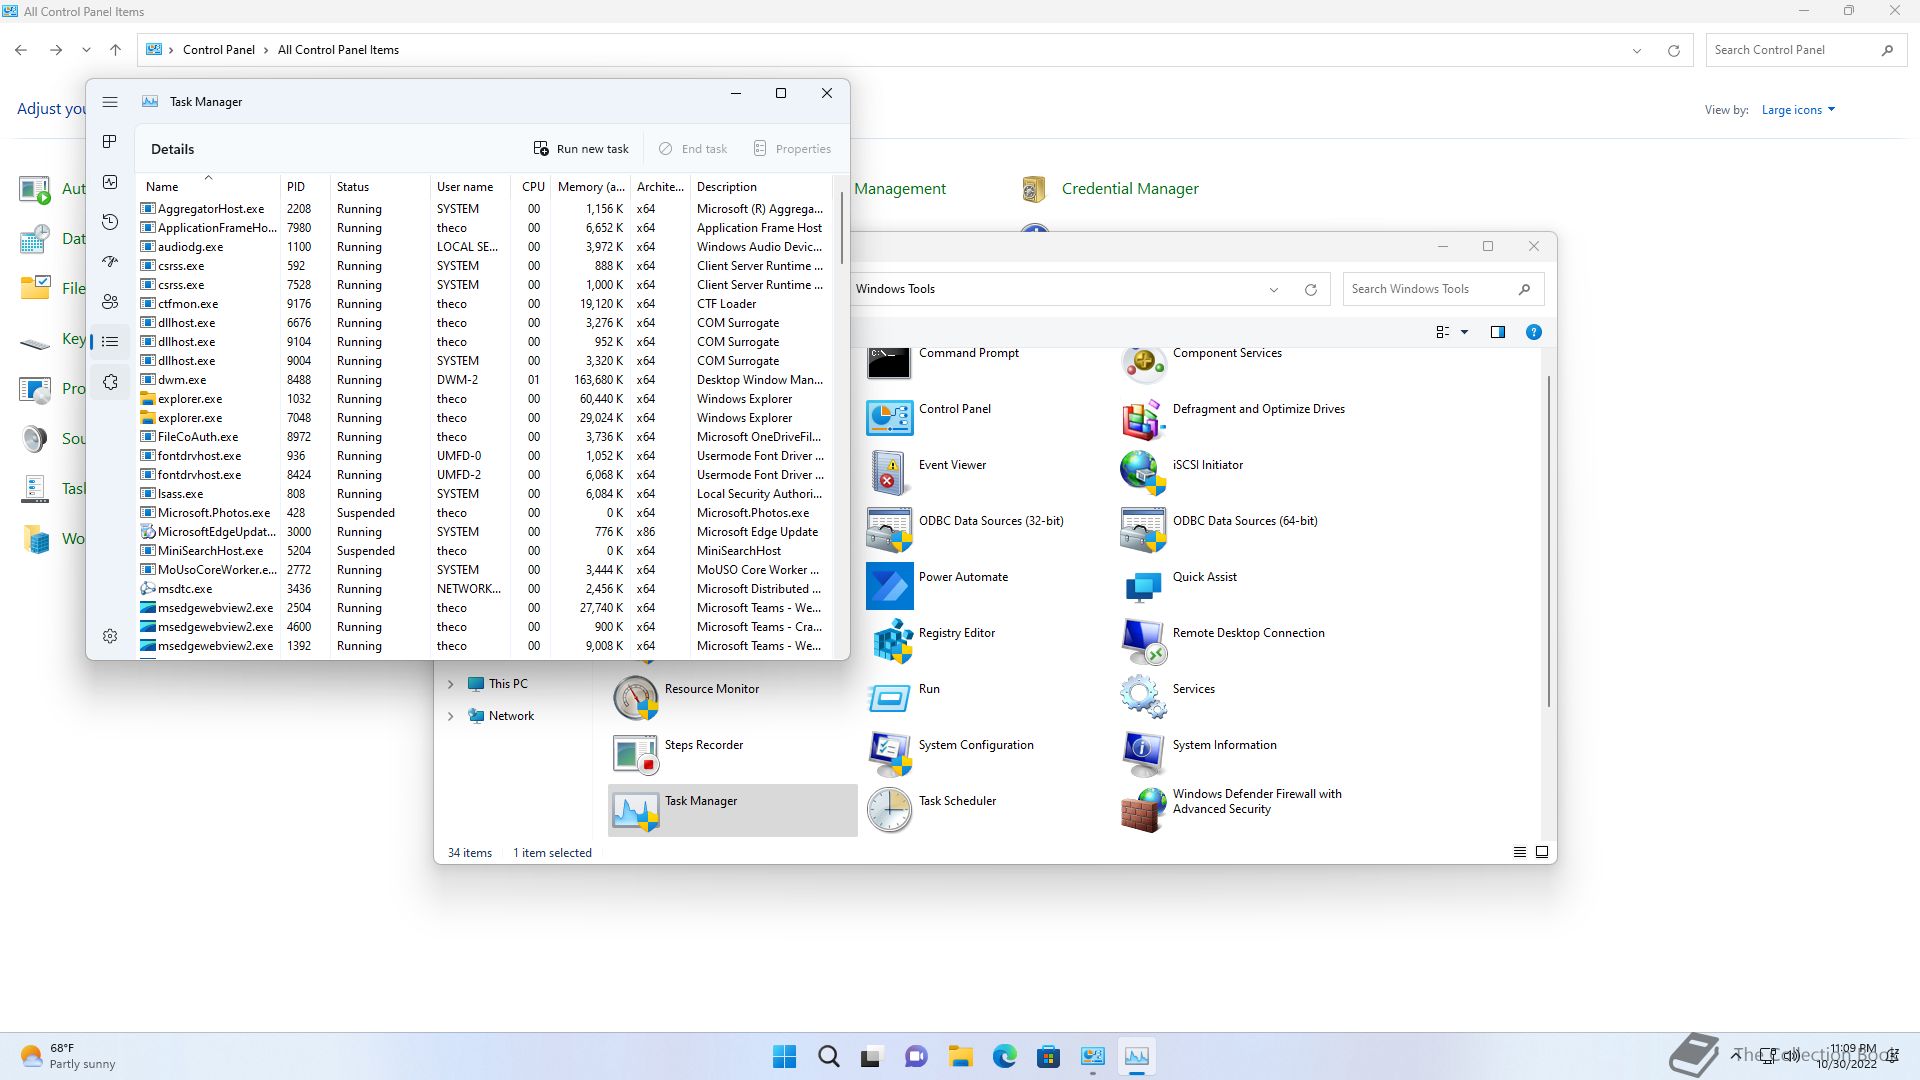
Task: Open Users page in Task Manager sidebar
Action: pos(110,302)
